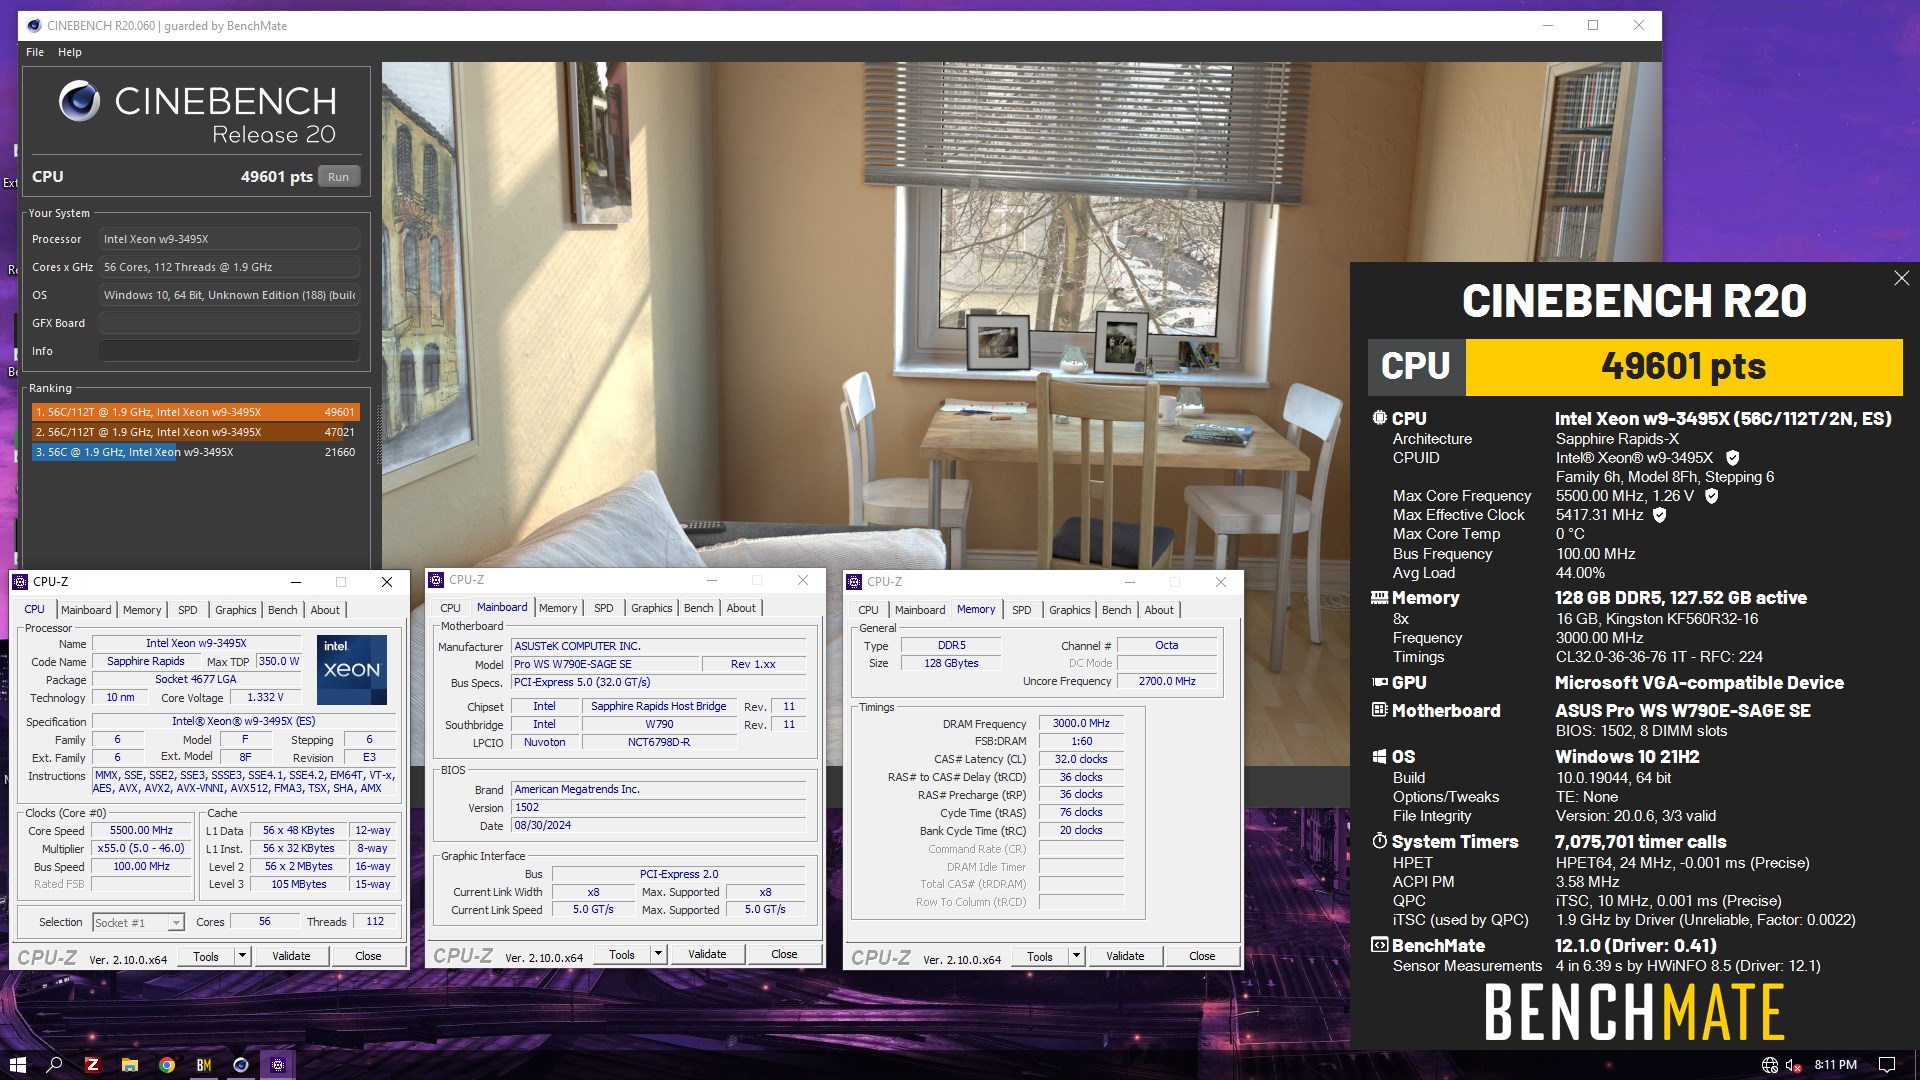Click the Cinebench window title icon
Screen dimensions: 1920x1080
click(x=33, y=26)
